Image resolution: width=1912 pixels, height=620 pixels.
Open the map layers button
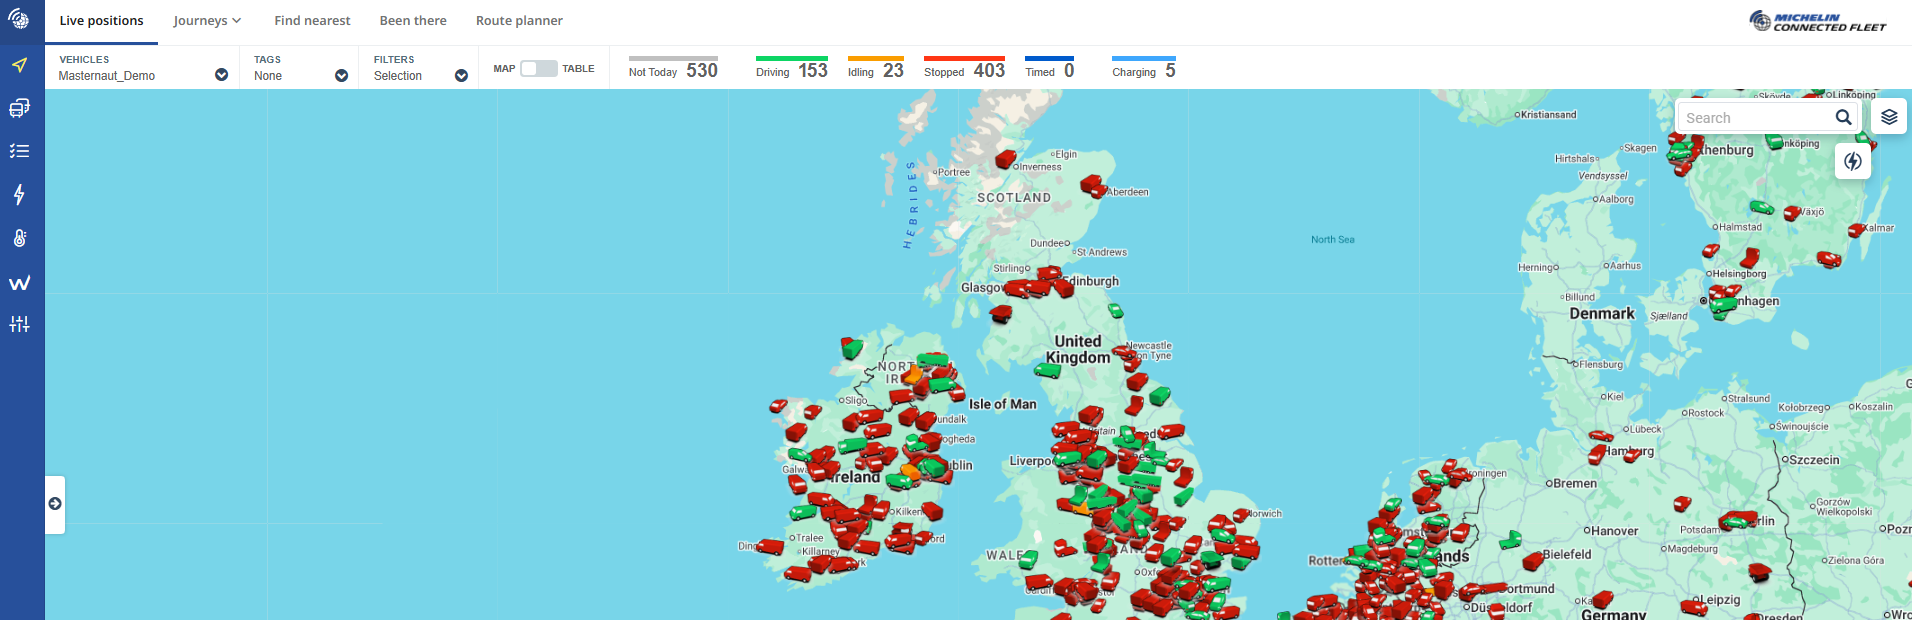point(1888,117)
